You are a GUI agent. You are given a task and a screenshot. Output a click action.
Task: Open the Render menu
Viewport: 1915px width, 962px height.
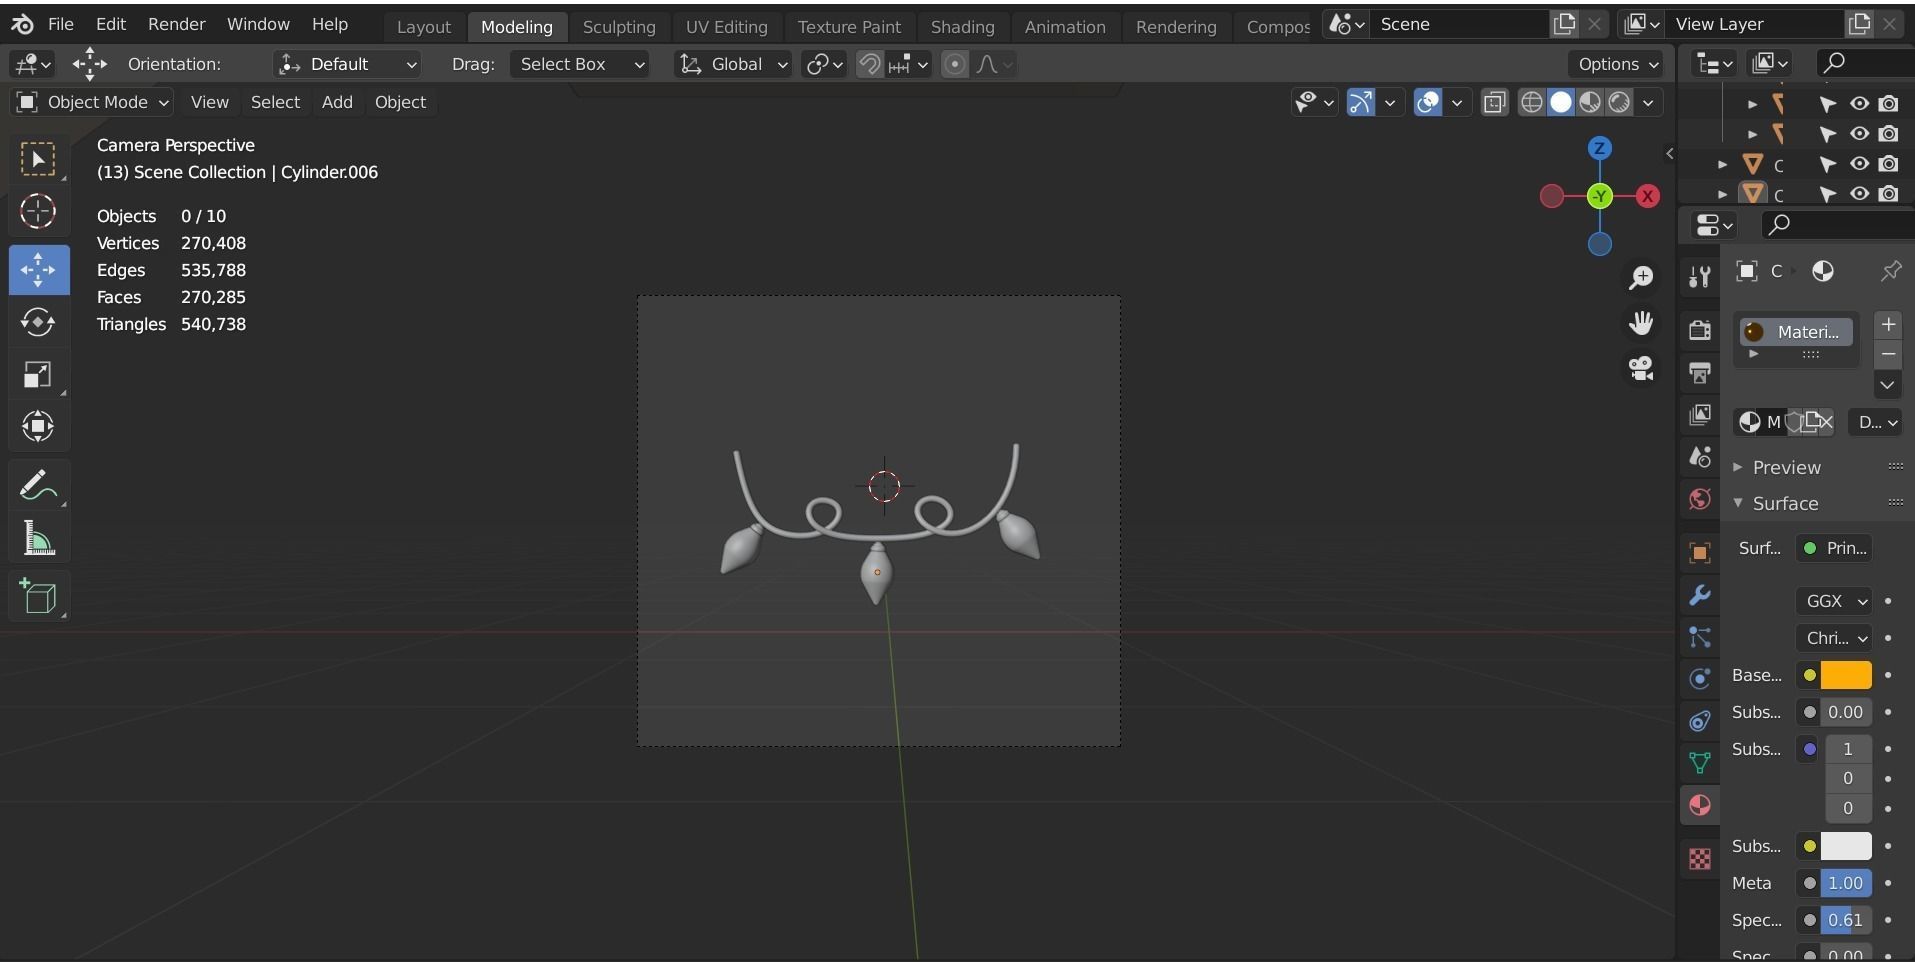176,24
